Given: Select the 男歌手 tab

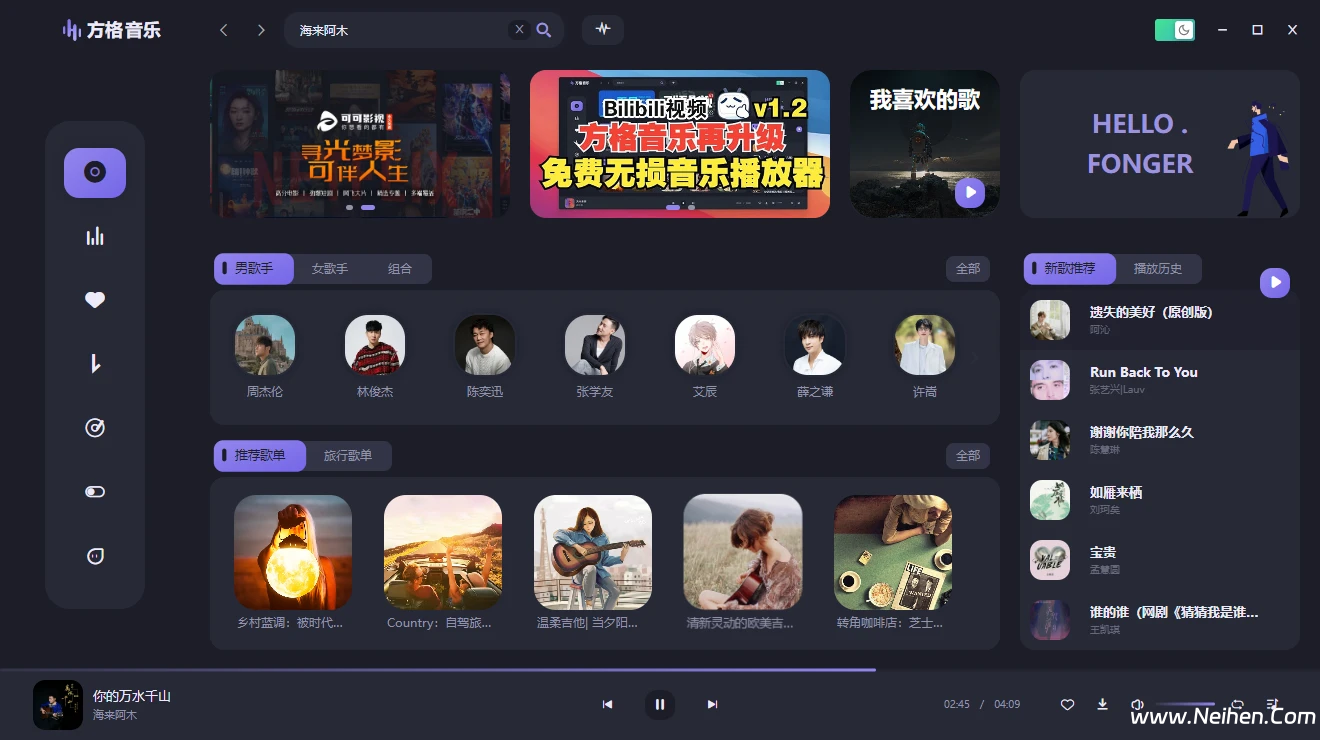Looking at the screenshot, I should [x=254, y=269].
